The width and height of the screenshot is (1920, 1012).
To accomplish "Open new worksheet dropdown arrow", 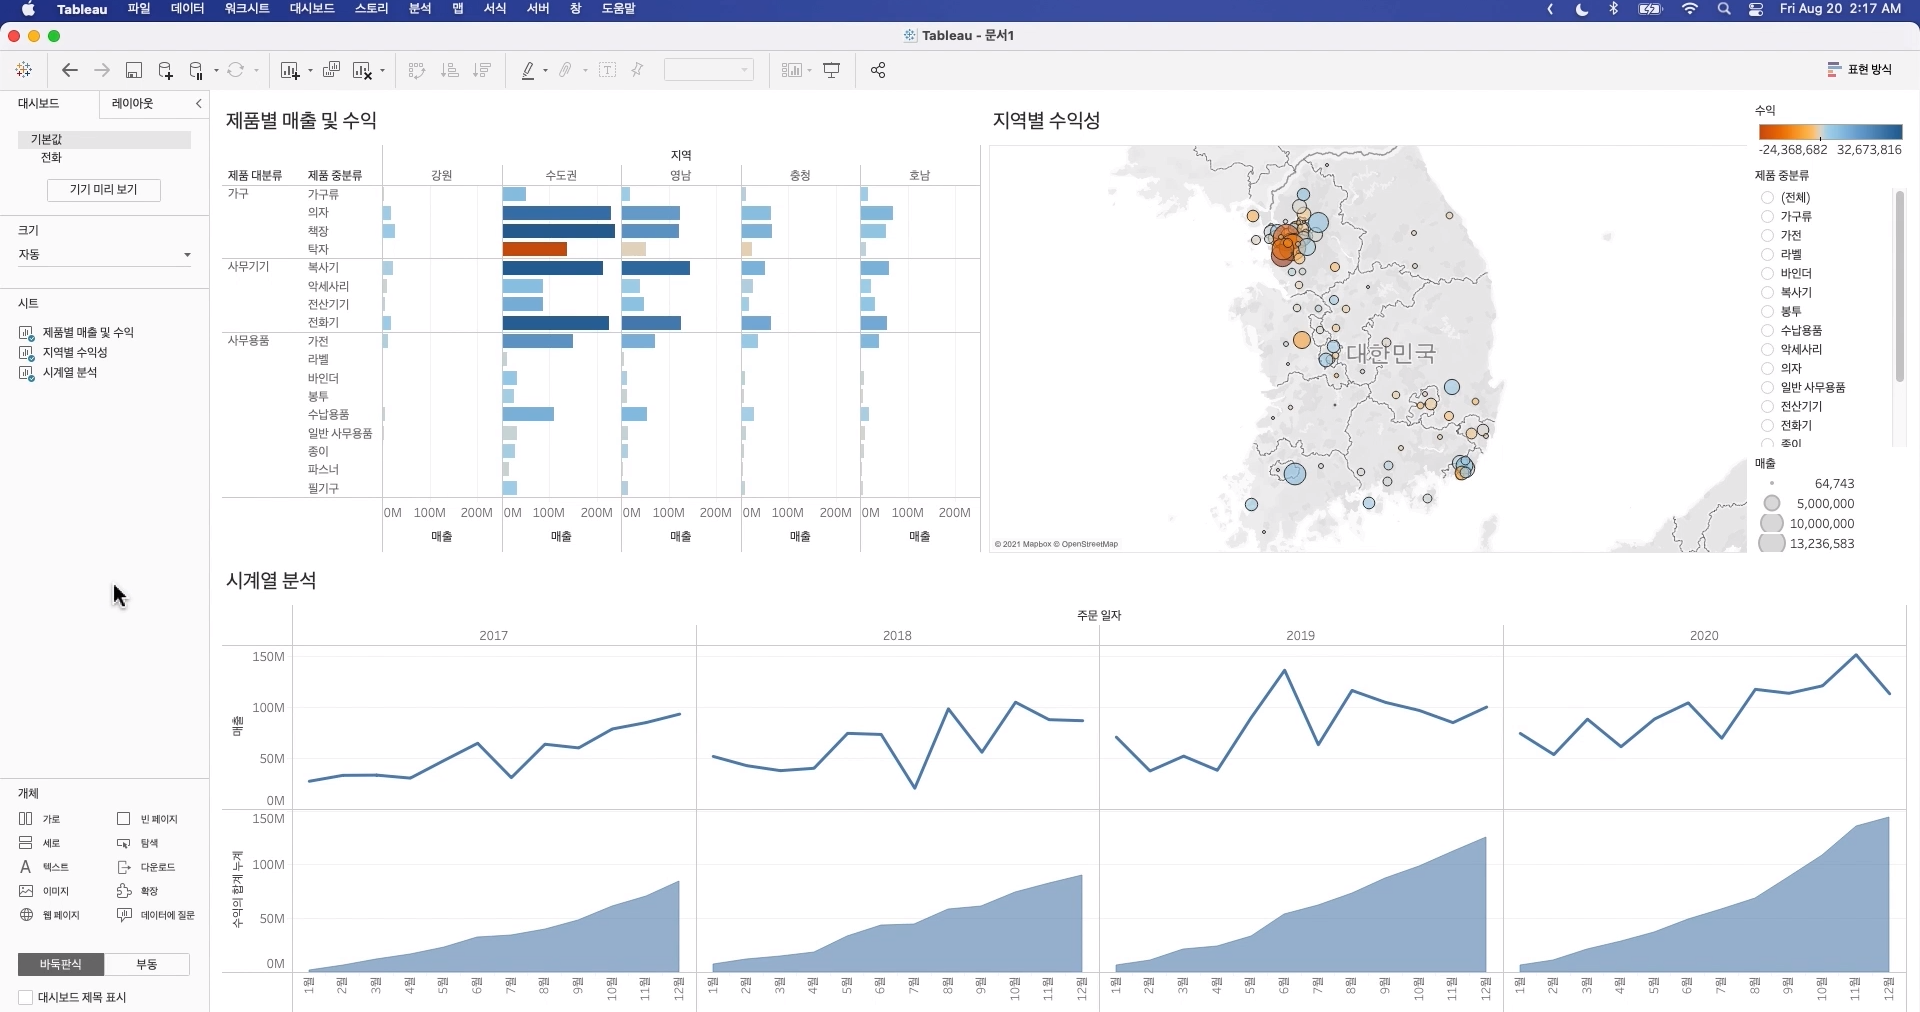I will (310, 71).
